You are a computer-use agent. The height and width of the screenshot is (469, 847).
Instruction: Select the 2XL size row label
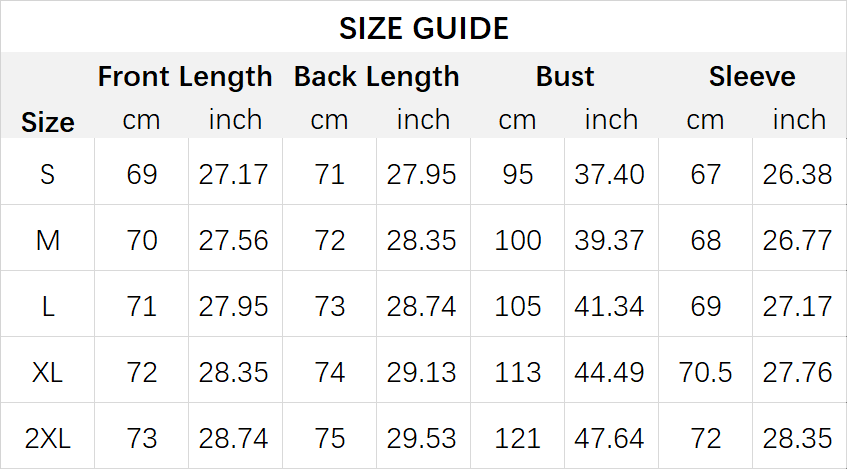coord(48,438)
